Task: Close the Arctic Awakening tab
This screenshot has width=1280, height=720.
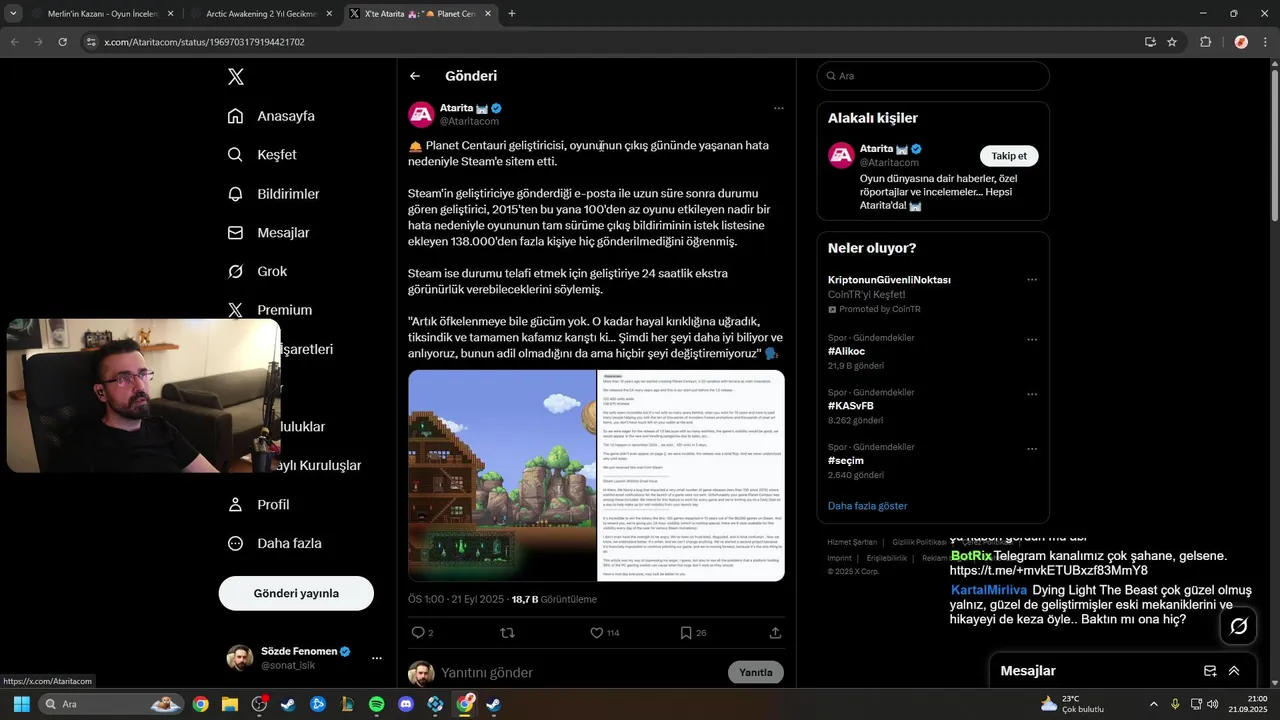Action: click(328, 14)
